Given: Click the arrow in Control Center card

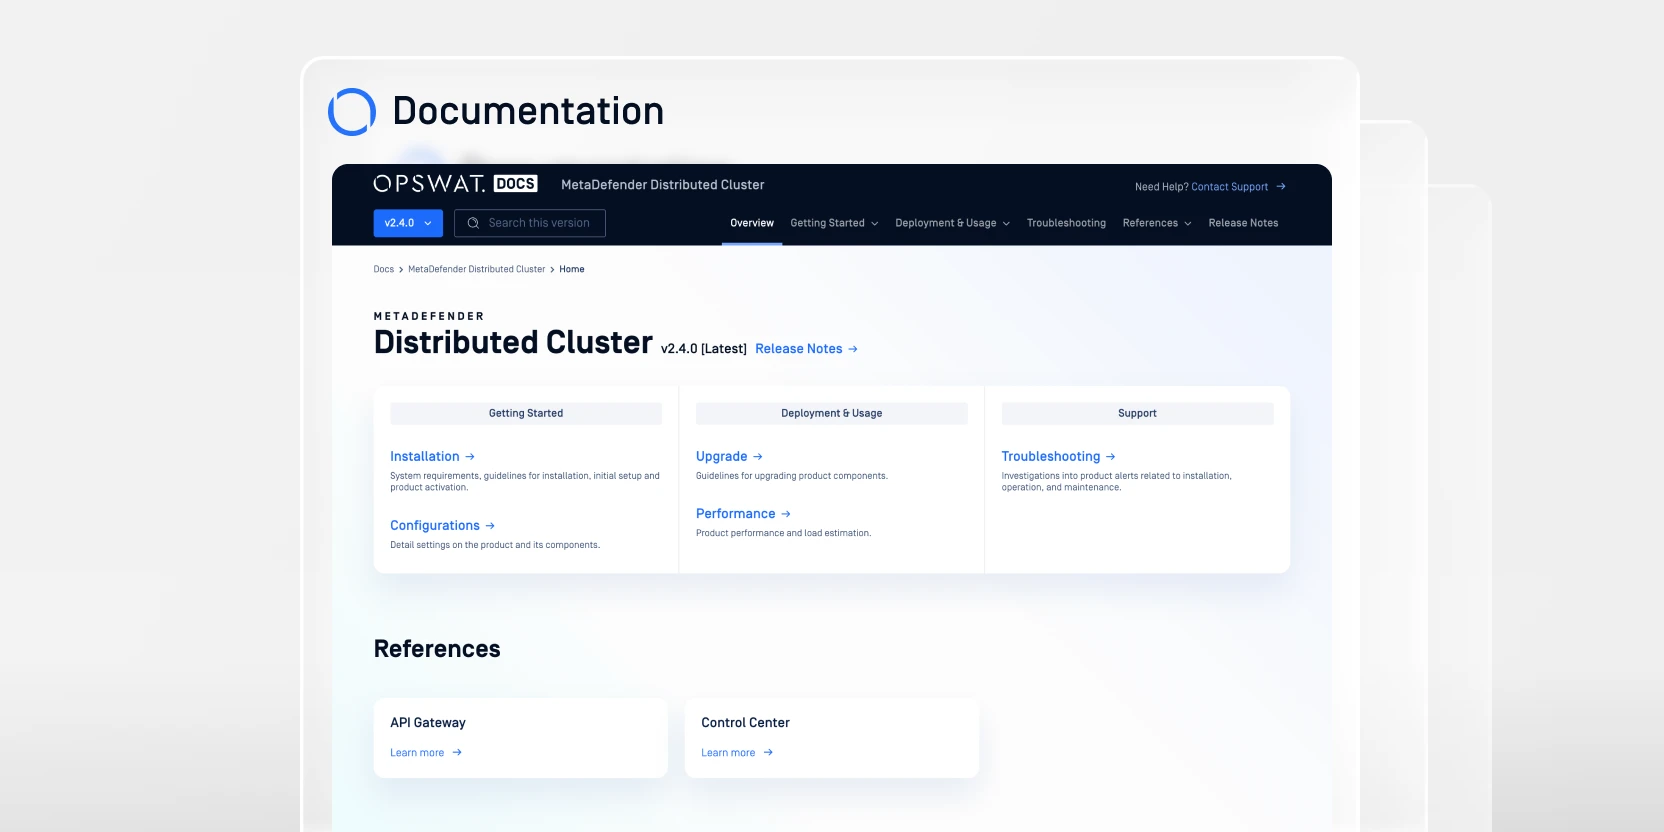Looking at the screenshot, I should click(x=768, y=753).
